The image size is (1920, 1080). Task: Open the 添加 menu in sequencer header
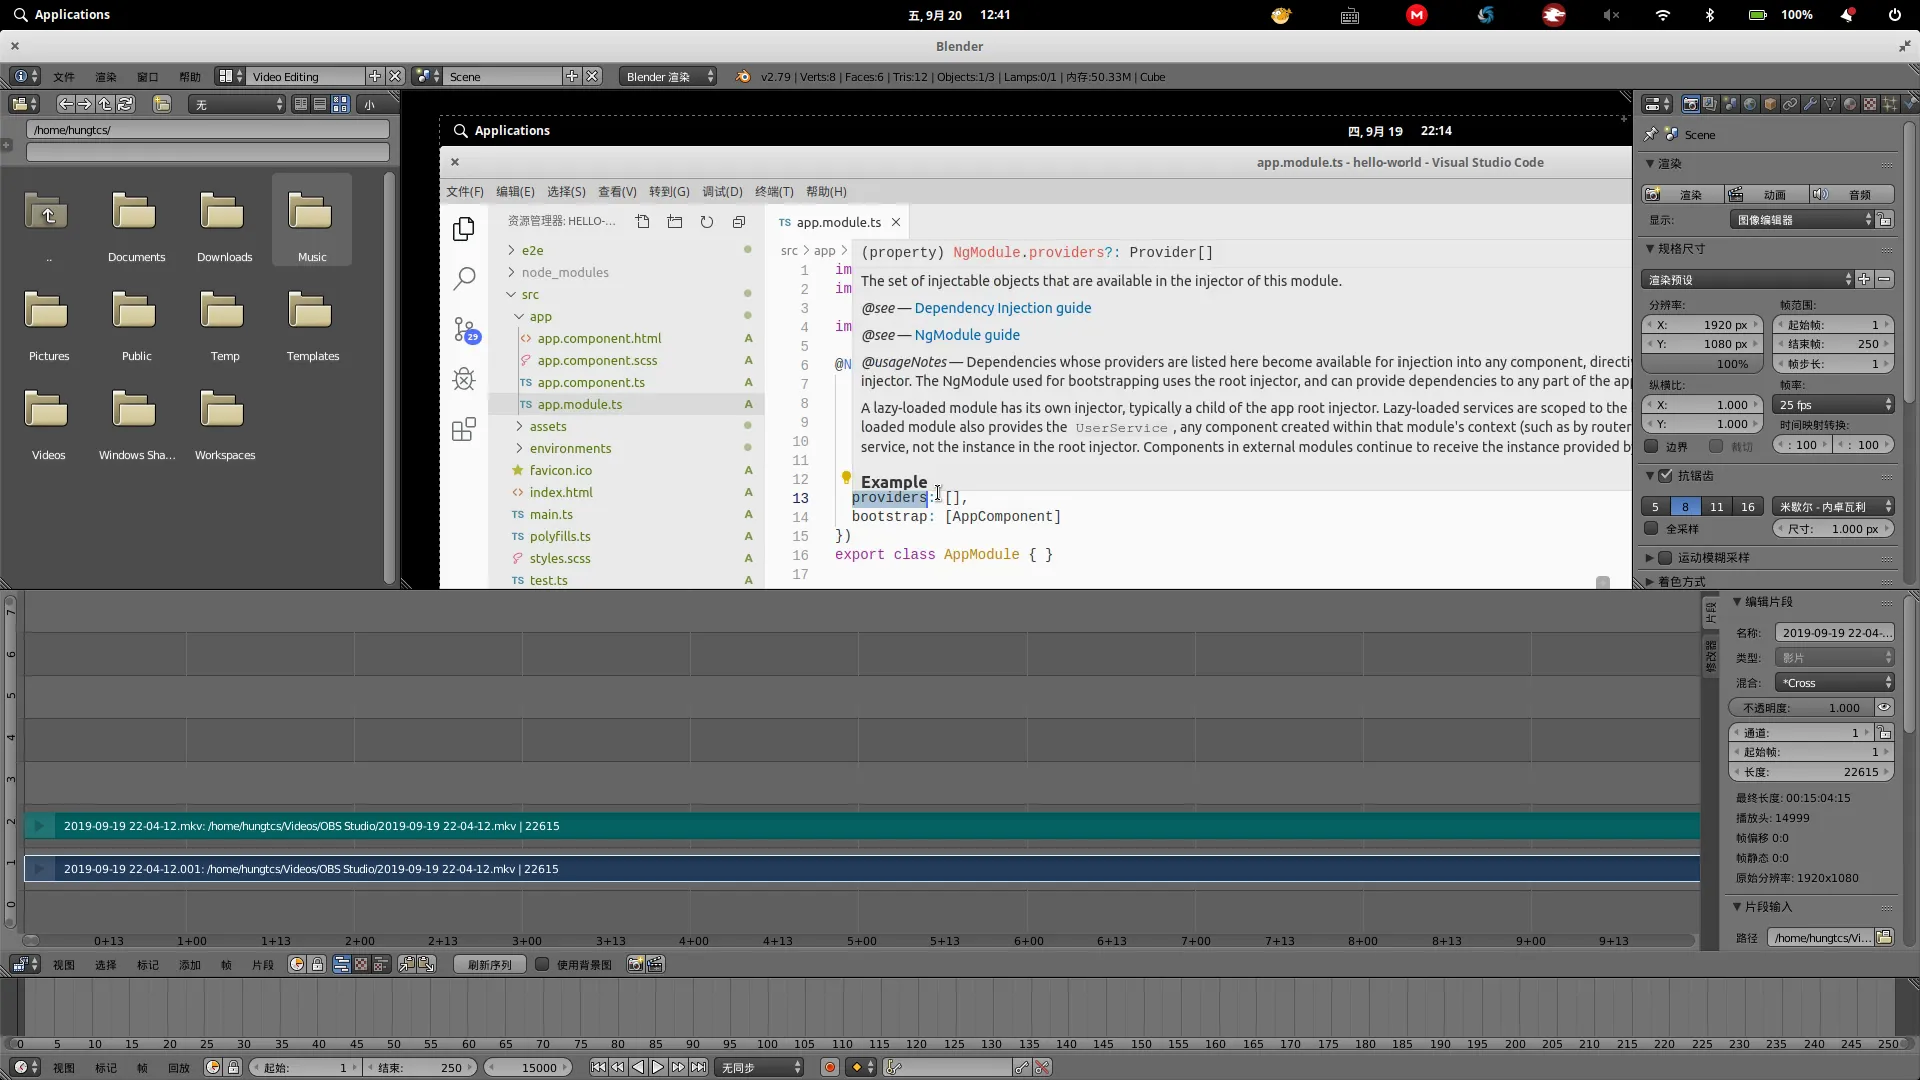point(189,965)
